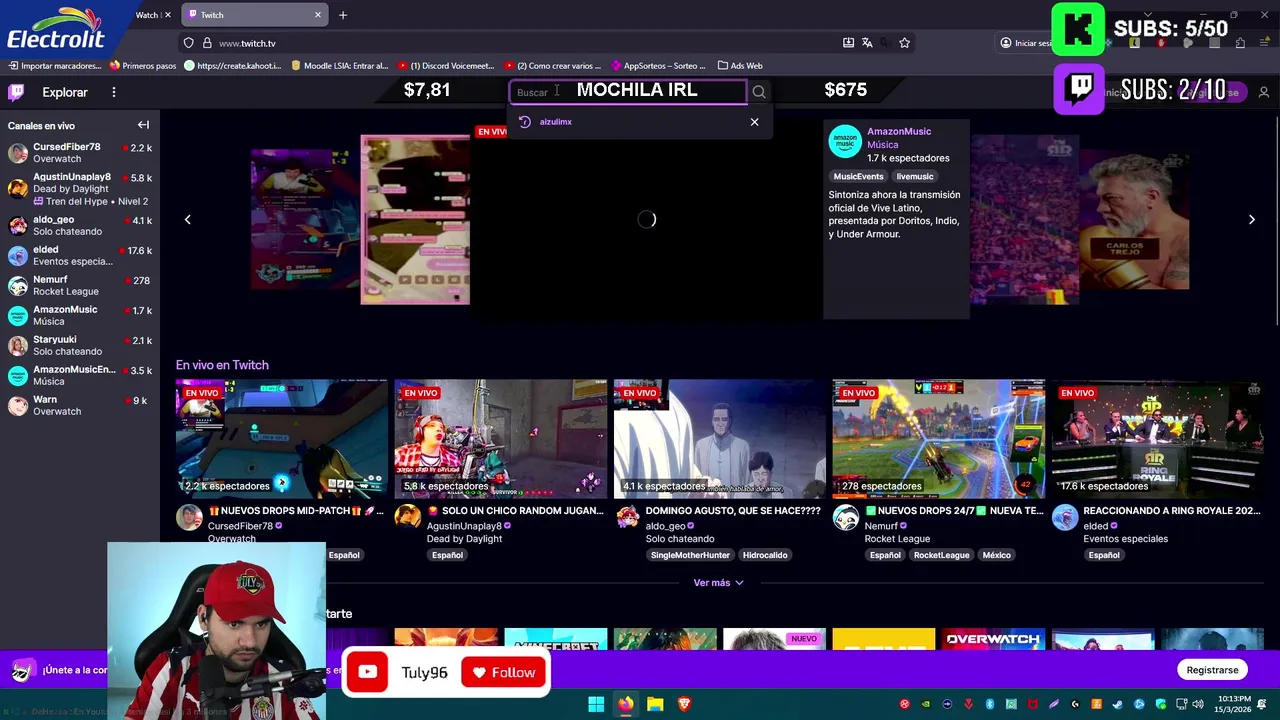The image size is (1280, 720).
Task: Click the Twitch logo home icon
Action: coord(16,92)
